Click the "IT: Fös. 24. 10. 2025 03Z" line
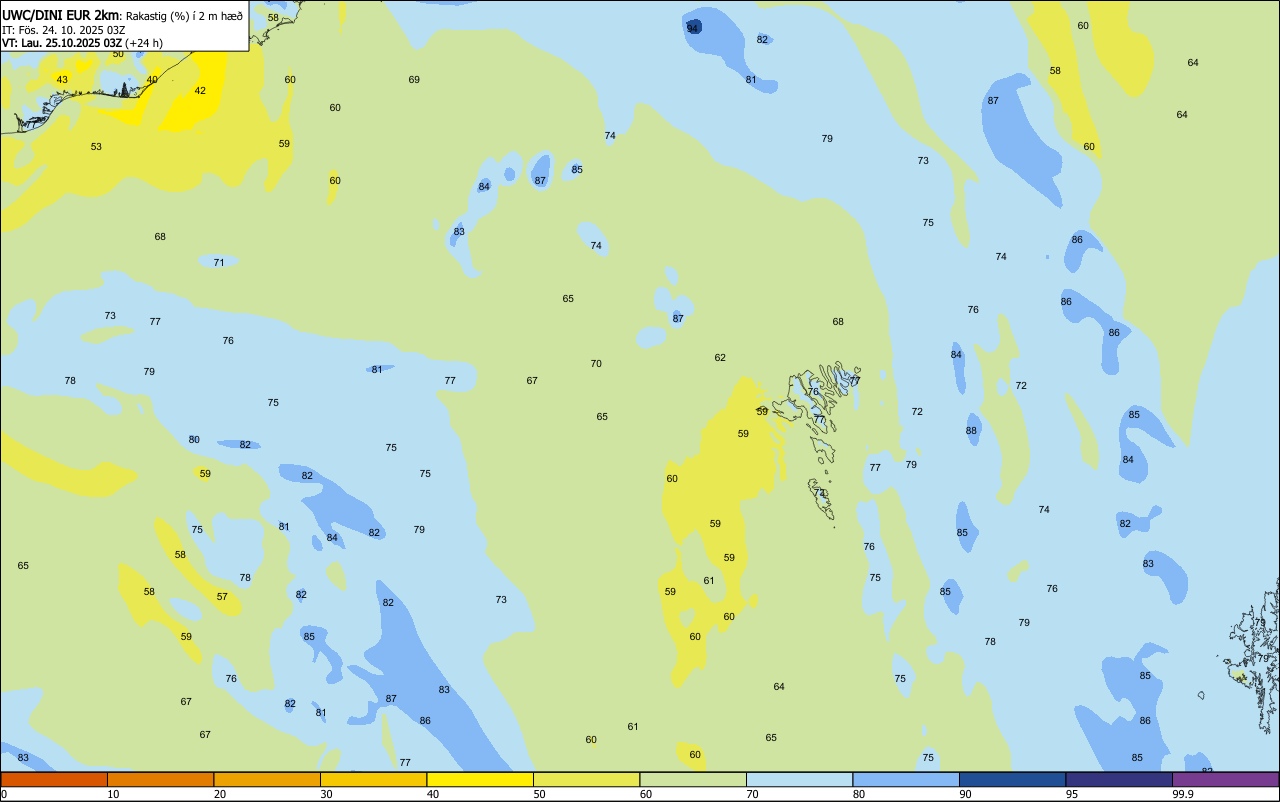Viewport: 1280px width, 802px height. [64, 30]
